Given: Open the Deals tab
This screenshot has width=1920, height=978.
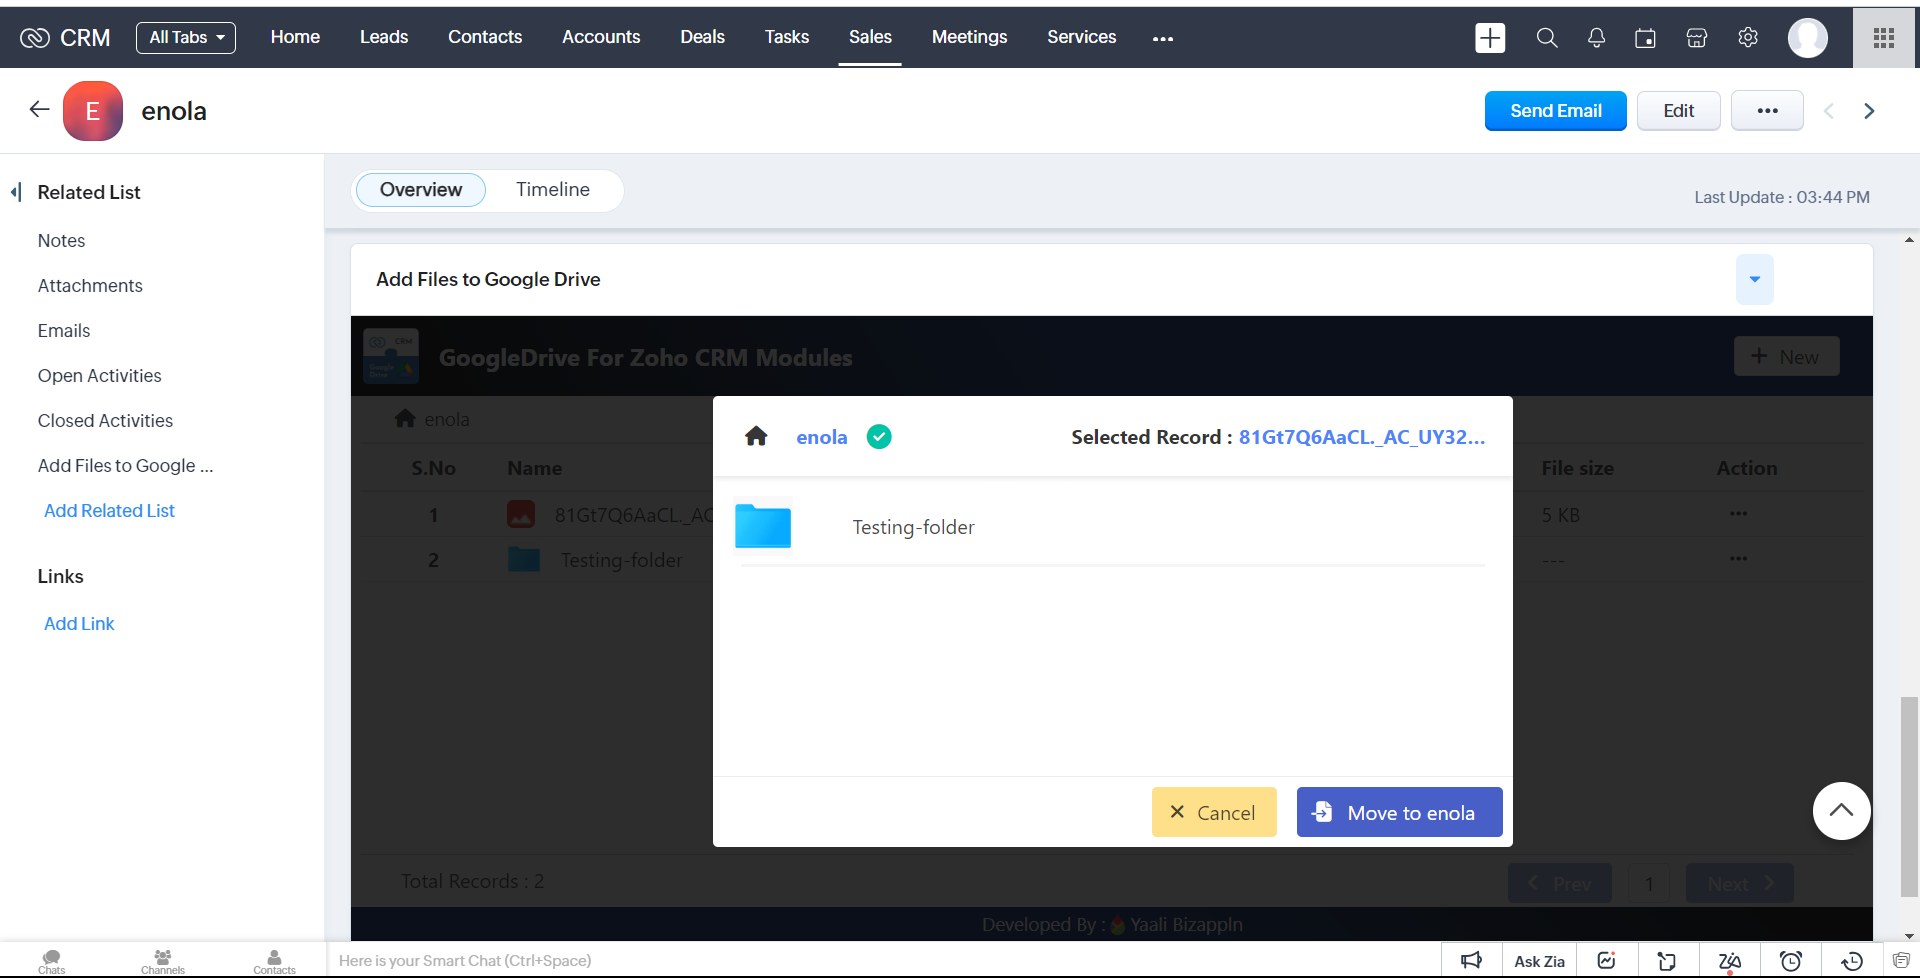Looking at the screenshot, I should [702, 37].
